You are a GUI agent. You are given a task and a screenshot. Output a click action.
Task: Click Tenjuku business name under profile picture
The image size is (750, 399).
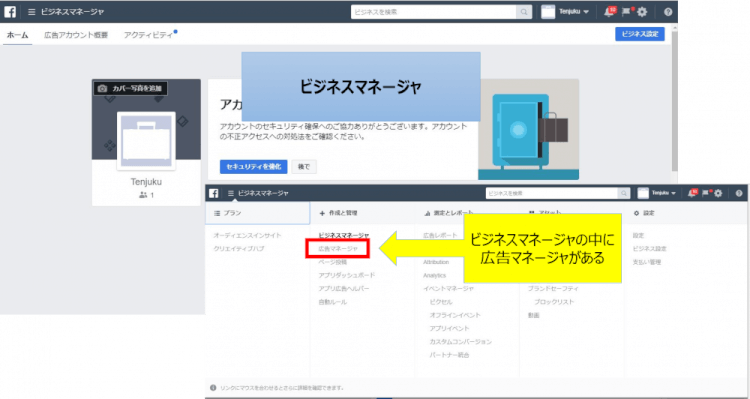(146, 182)
